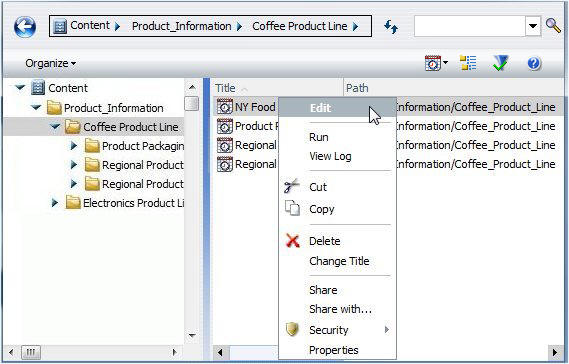Open the Organize dropdown menu
Viewport: 569px width, 364px height.
(x=51, y=64)
